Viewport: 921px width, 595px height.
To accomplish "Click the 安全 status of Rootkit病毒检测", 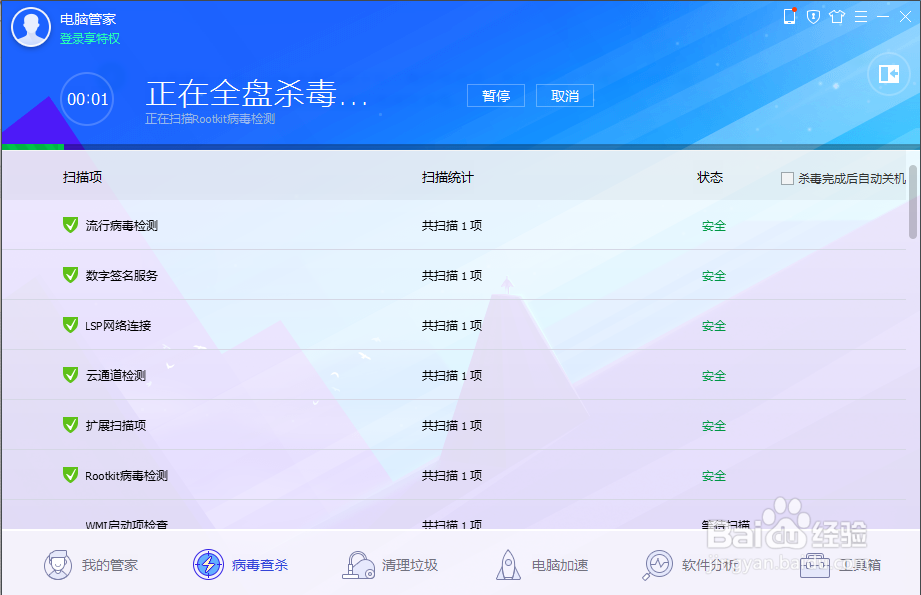I will pyautogui.click(x=714, y=475).
